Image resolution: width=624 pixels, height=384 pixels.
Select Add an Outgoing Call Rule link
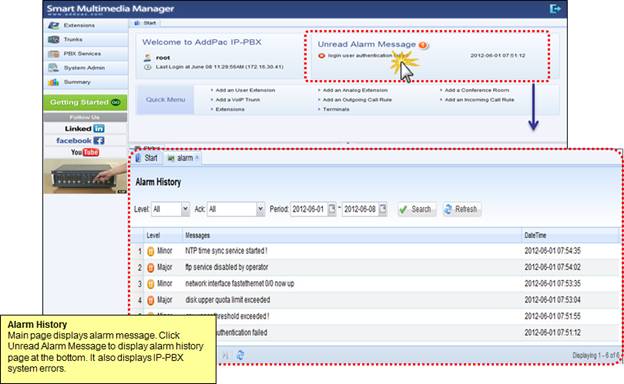[x=357, y=100]
